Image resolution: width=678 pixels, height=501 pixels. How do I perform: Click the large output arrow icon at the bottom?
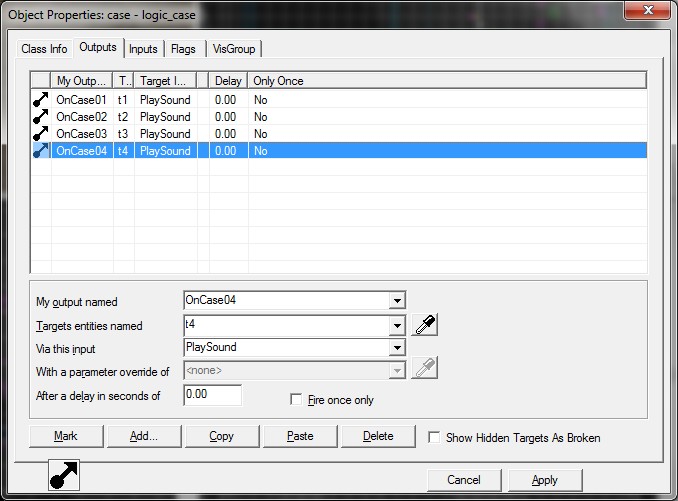(64, 475)
